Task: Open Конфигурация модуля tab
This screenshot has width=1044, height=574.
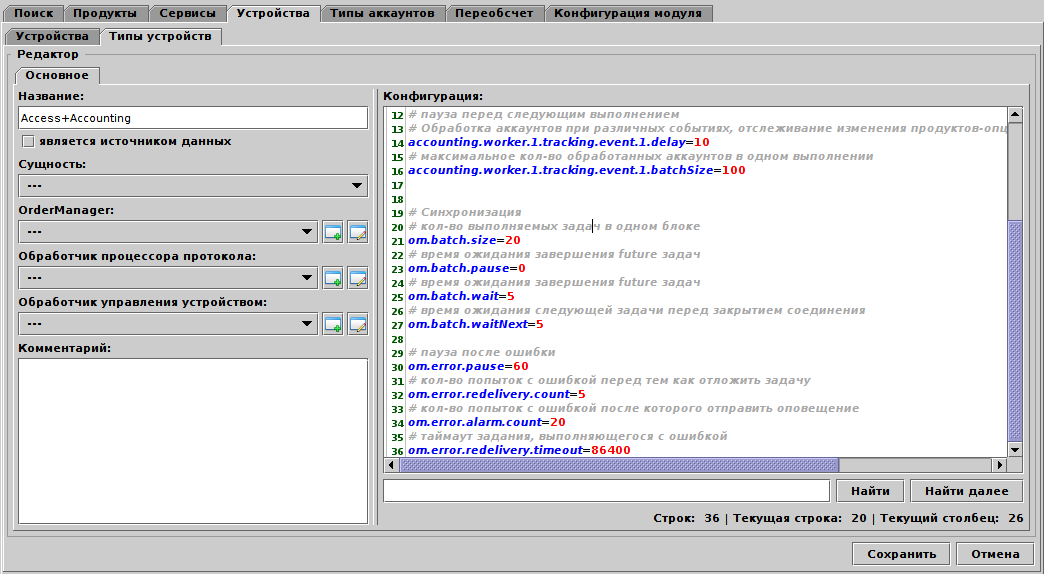Action: [628, 13]
